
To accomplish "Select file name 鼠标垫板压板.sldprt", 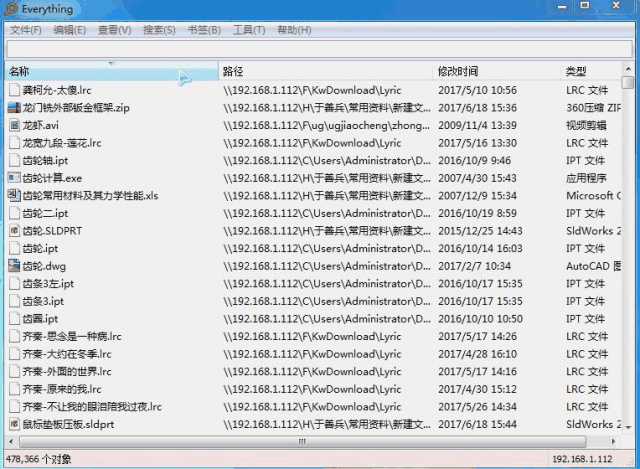I will (x=68, y=425).
